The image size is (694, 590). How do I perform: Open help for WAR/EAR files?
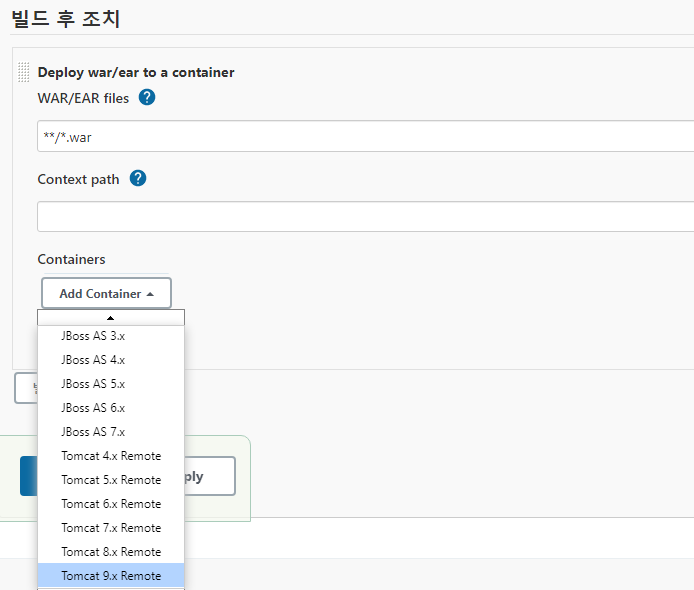point(147,97)
